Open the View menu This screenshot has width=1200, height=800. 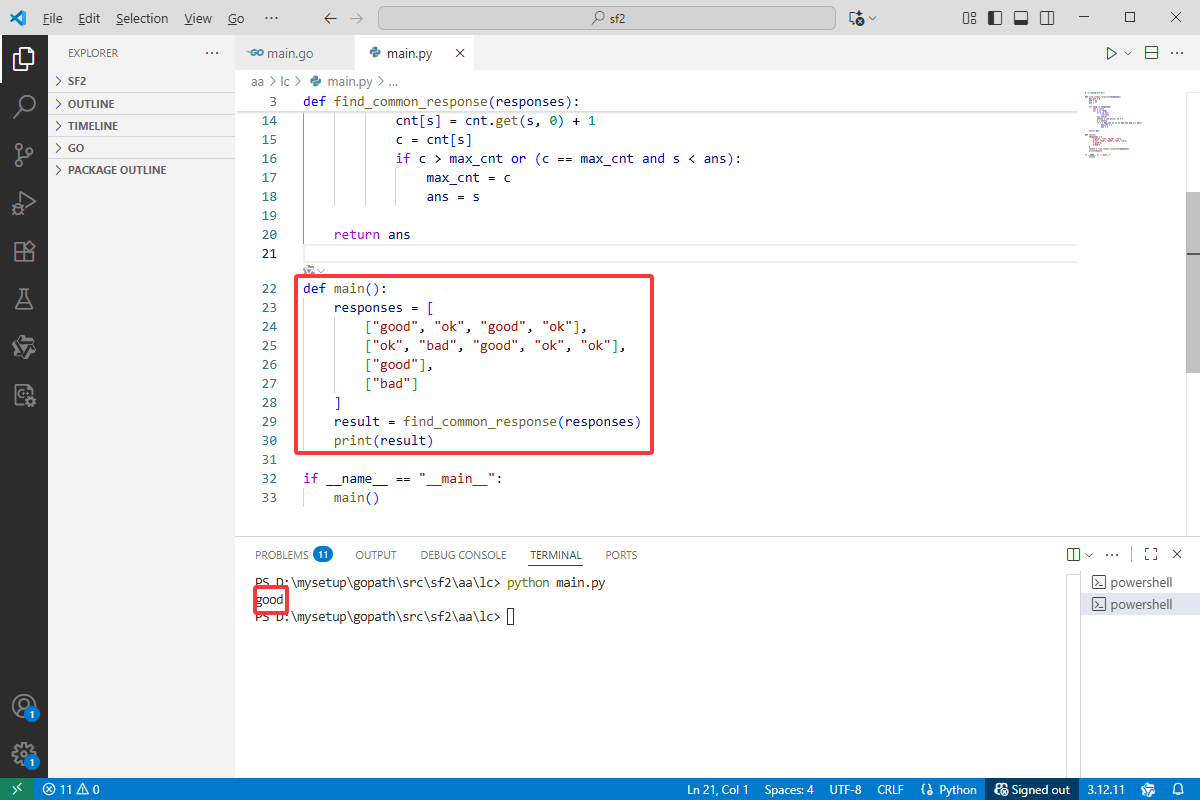198,18
